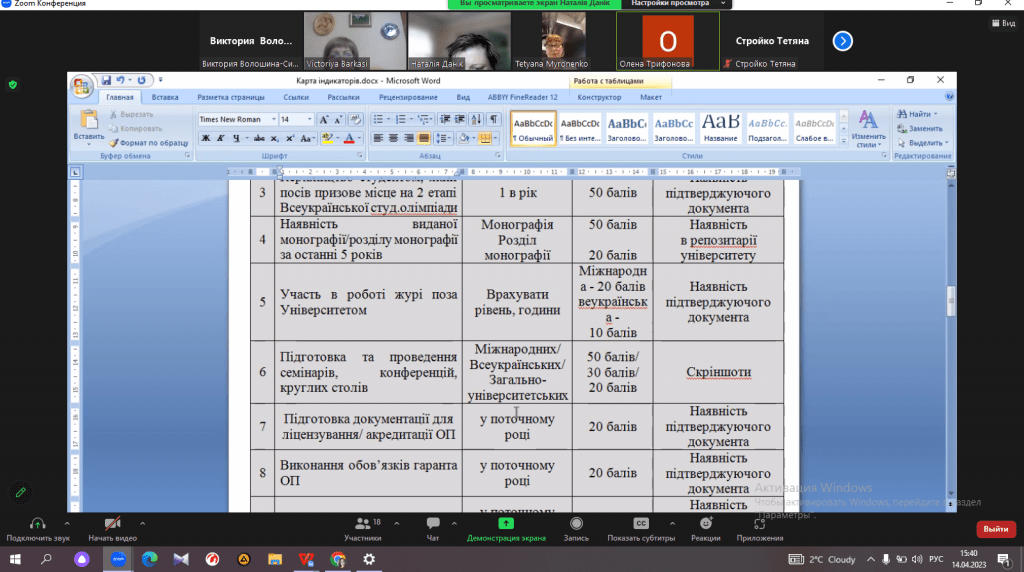Toggle show paragraph marks (¶)

click(x=493, y=119)
